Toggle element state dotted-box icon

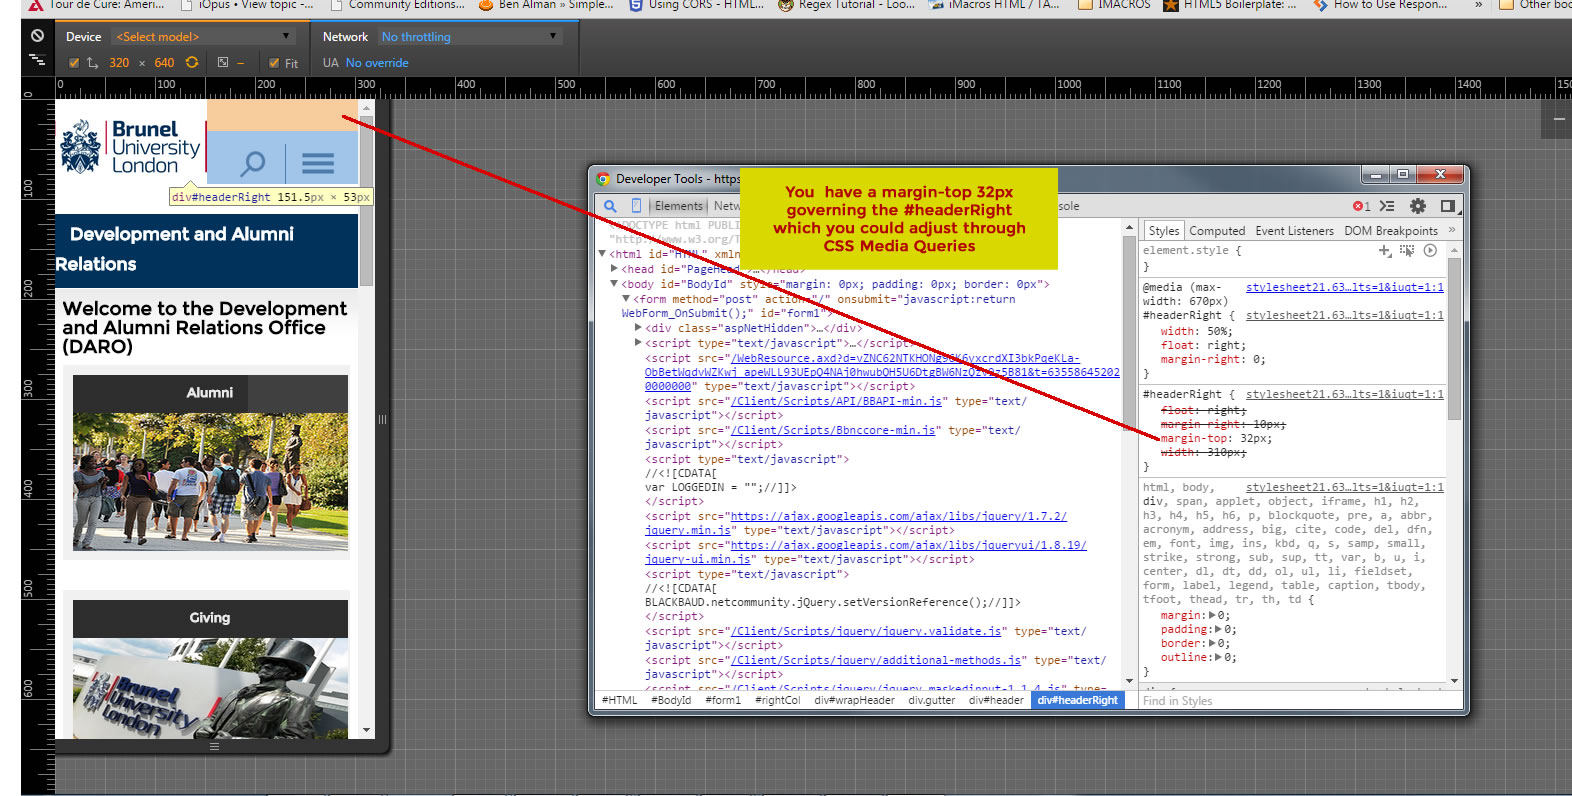pos(1407,251)
